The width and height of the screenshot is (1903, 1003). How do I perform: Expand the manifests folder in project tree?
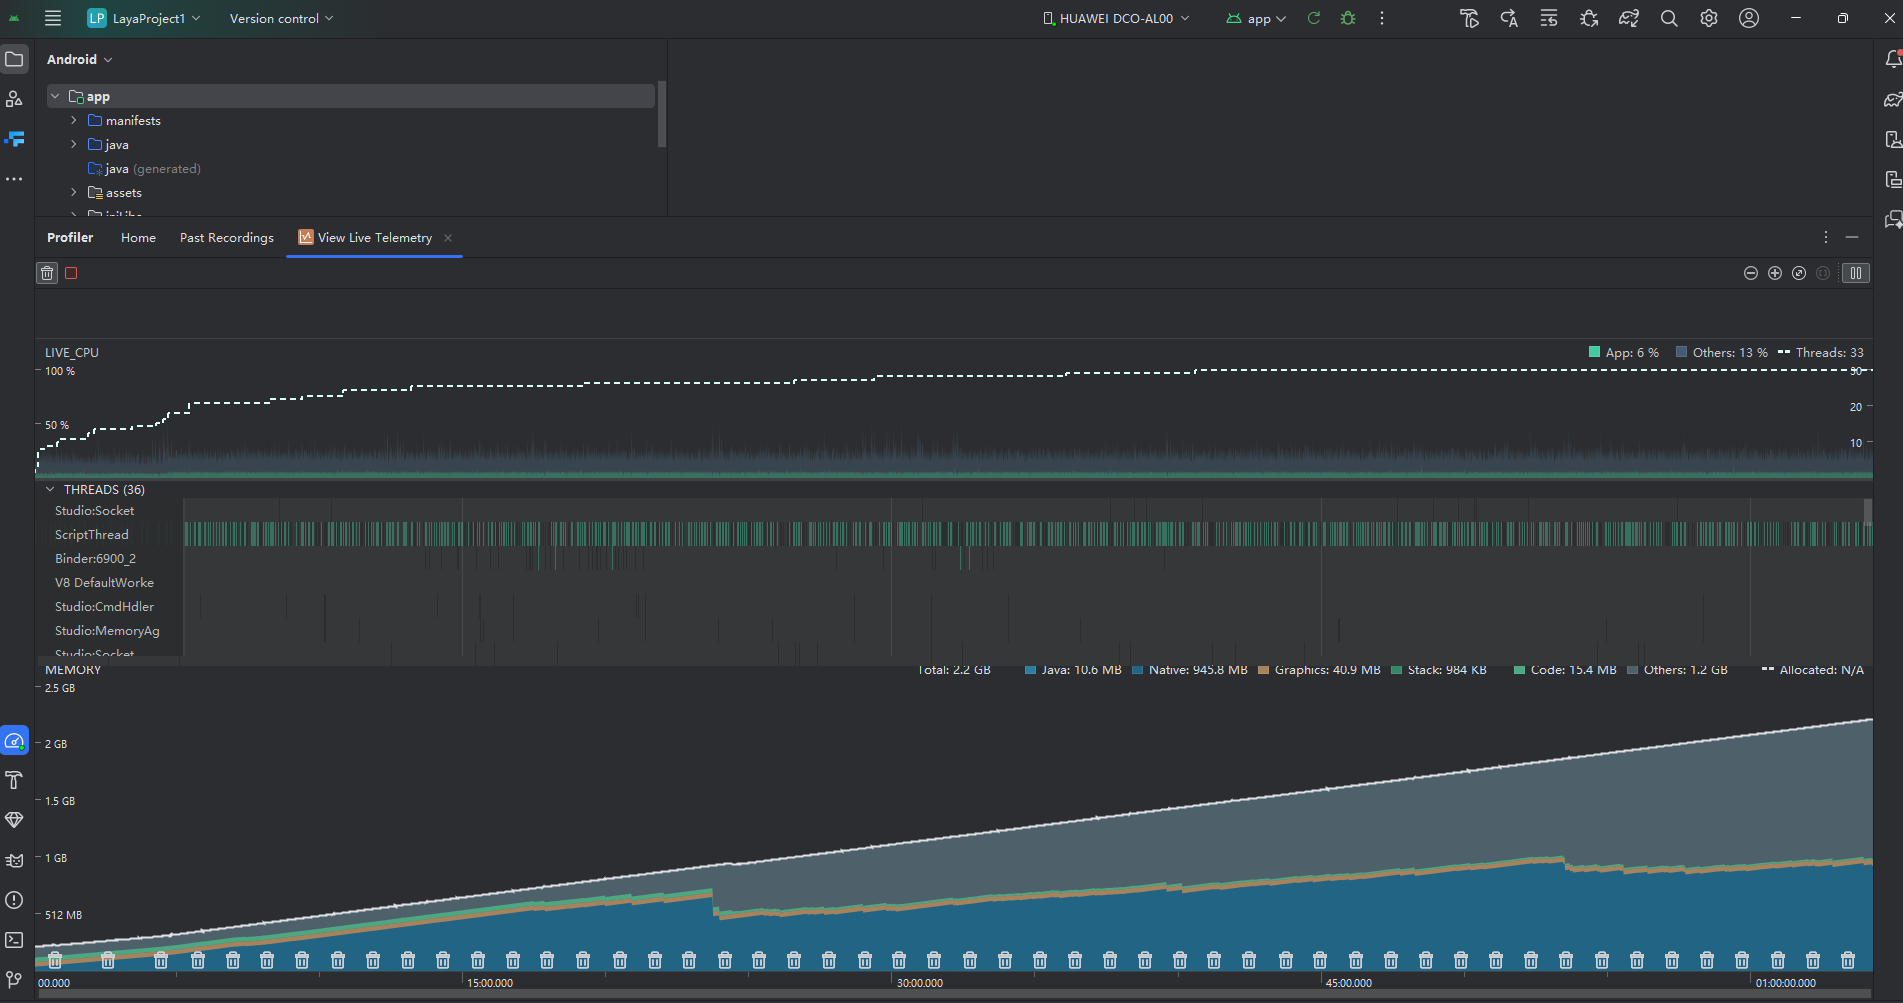click(x=73, y=120)
